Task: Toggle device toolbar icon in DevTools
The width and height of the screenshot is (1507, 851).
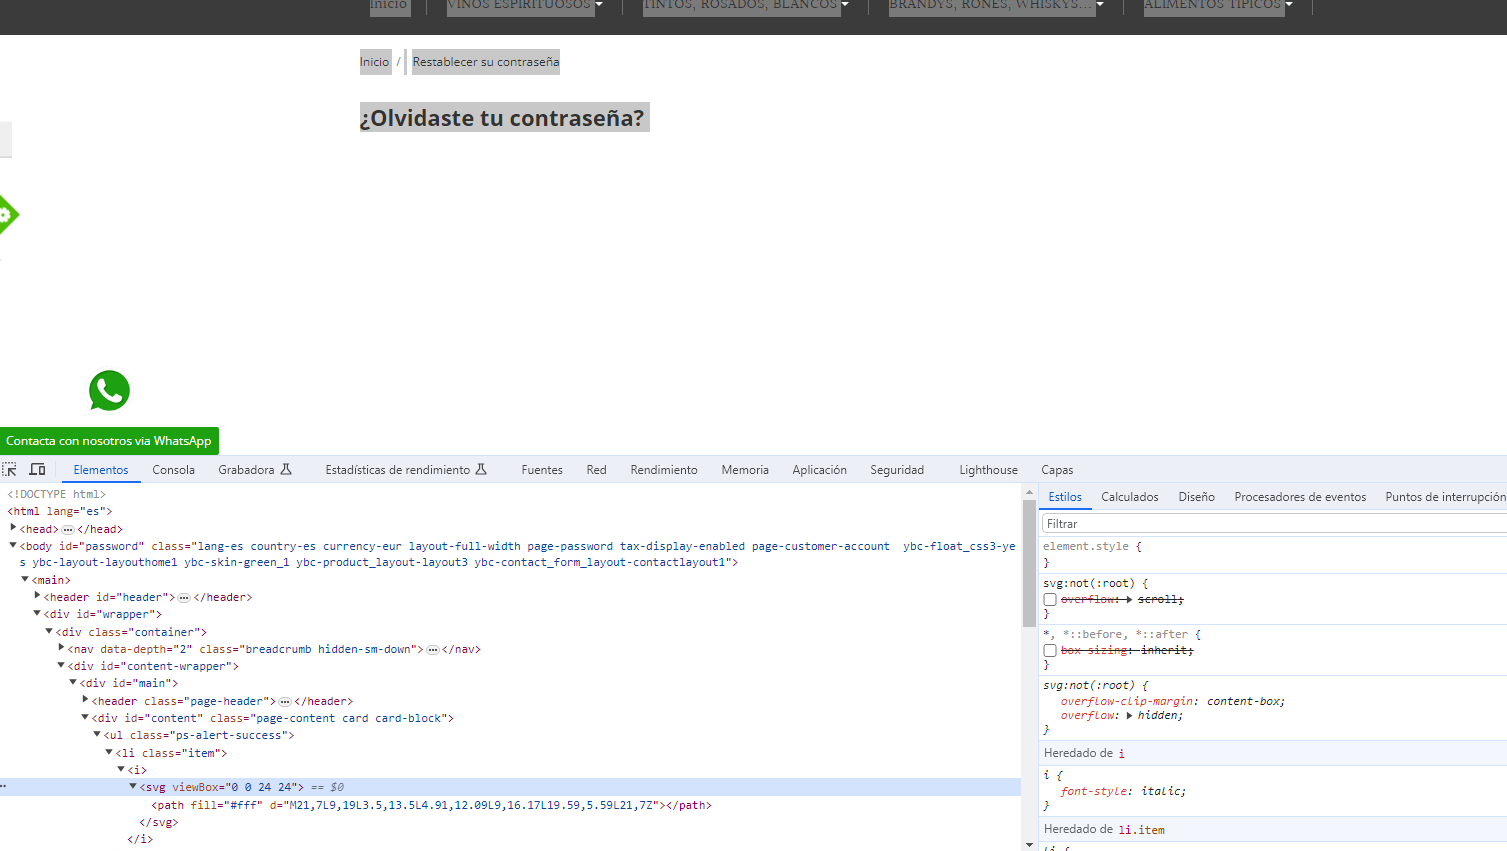Action: pyautogui.click(x=37, y=469)
